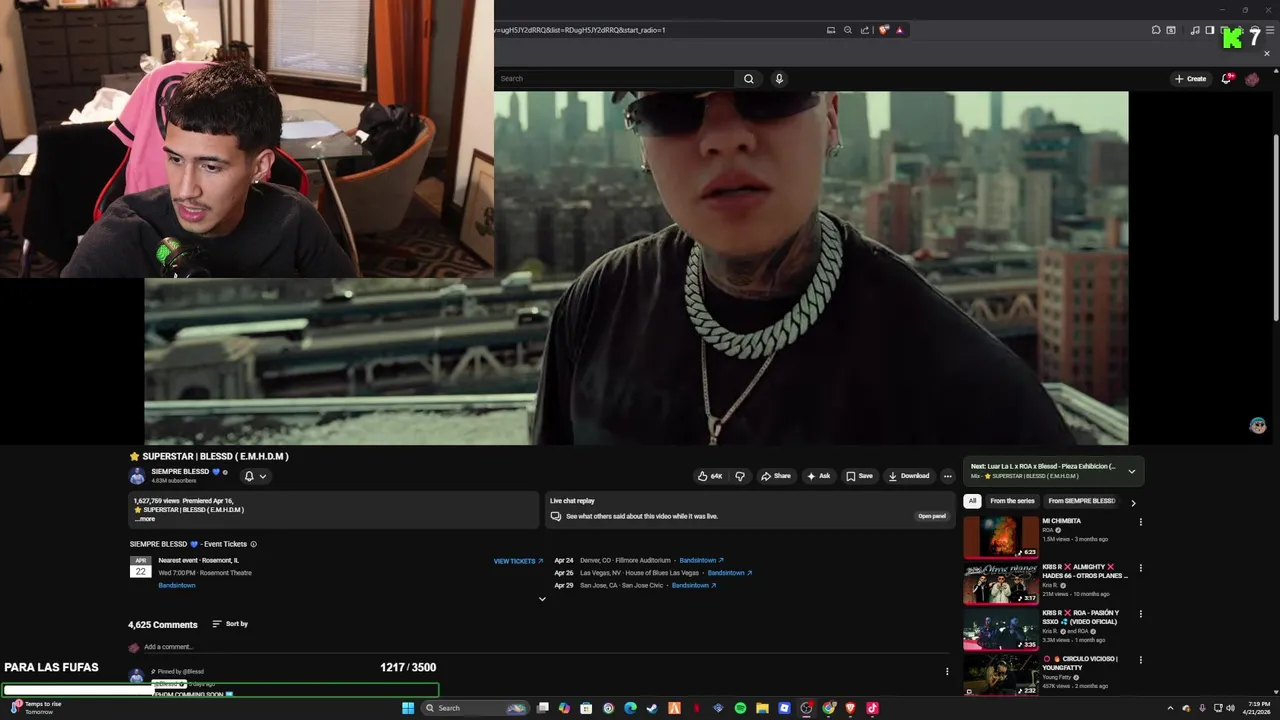Follow the VIEW TICKETS link
The height and width of the screenshot is (720, 1280).
[x=518, y=561]
